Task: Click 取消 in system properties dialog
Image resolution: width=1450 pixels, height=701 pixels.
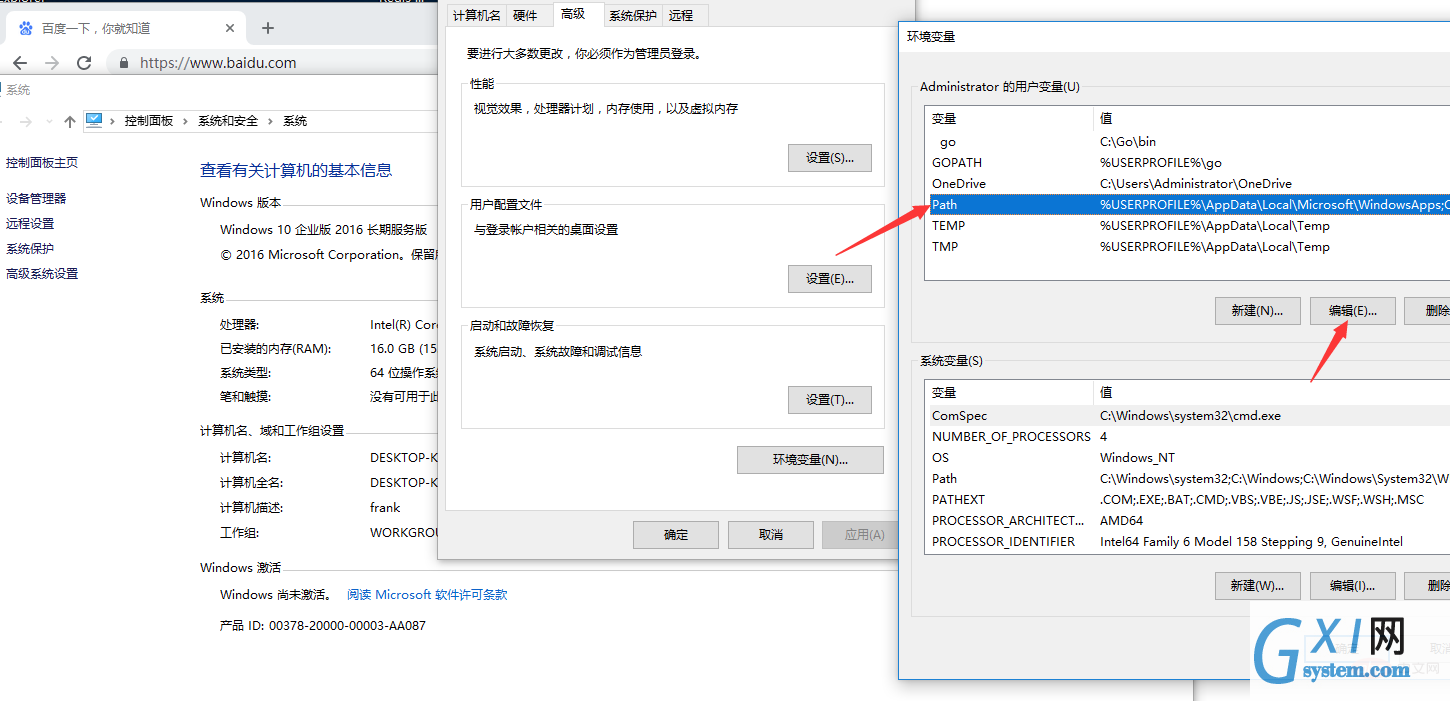Action: point(771,535)
